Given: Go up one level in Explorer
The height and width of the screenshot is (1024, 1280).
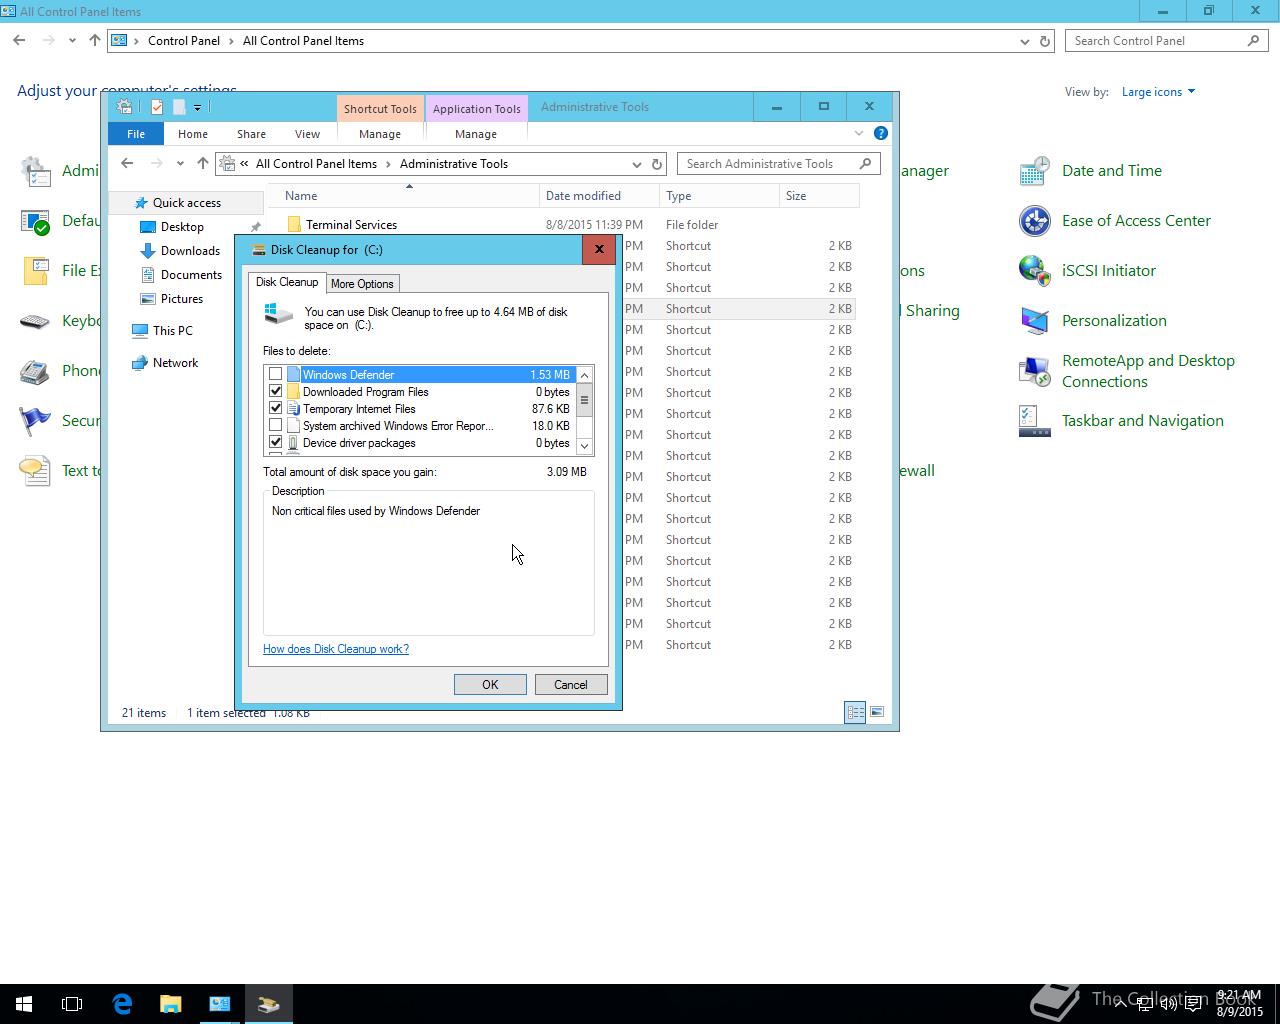Looking at the screenshot, I should click(x=203, y=164).
